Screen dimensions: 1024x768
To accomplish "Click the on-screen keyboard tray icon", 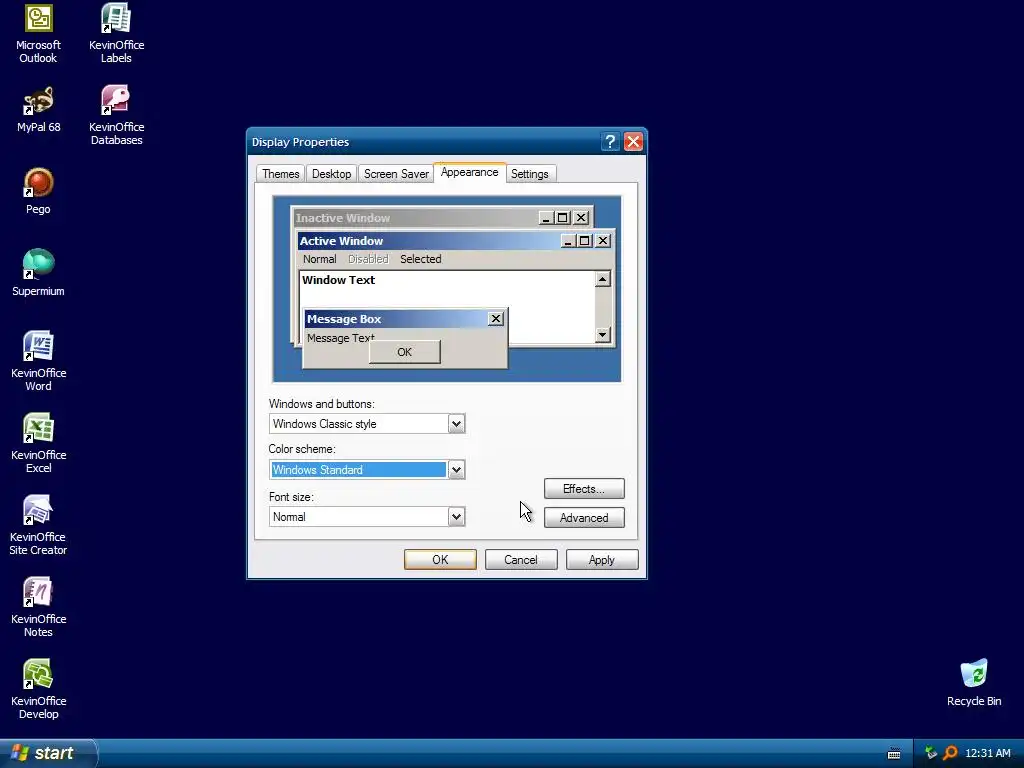I will pos(894,754).
